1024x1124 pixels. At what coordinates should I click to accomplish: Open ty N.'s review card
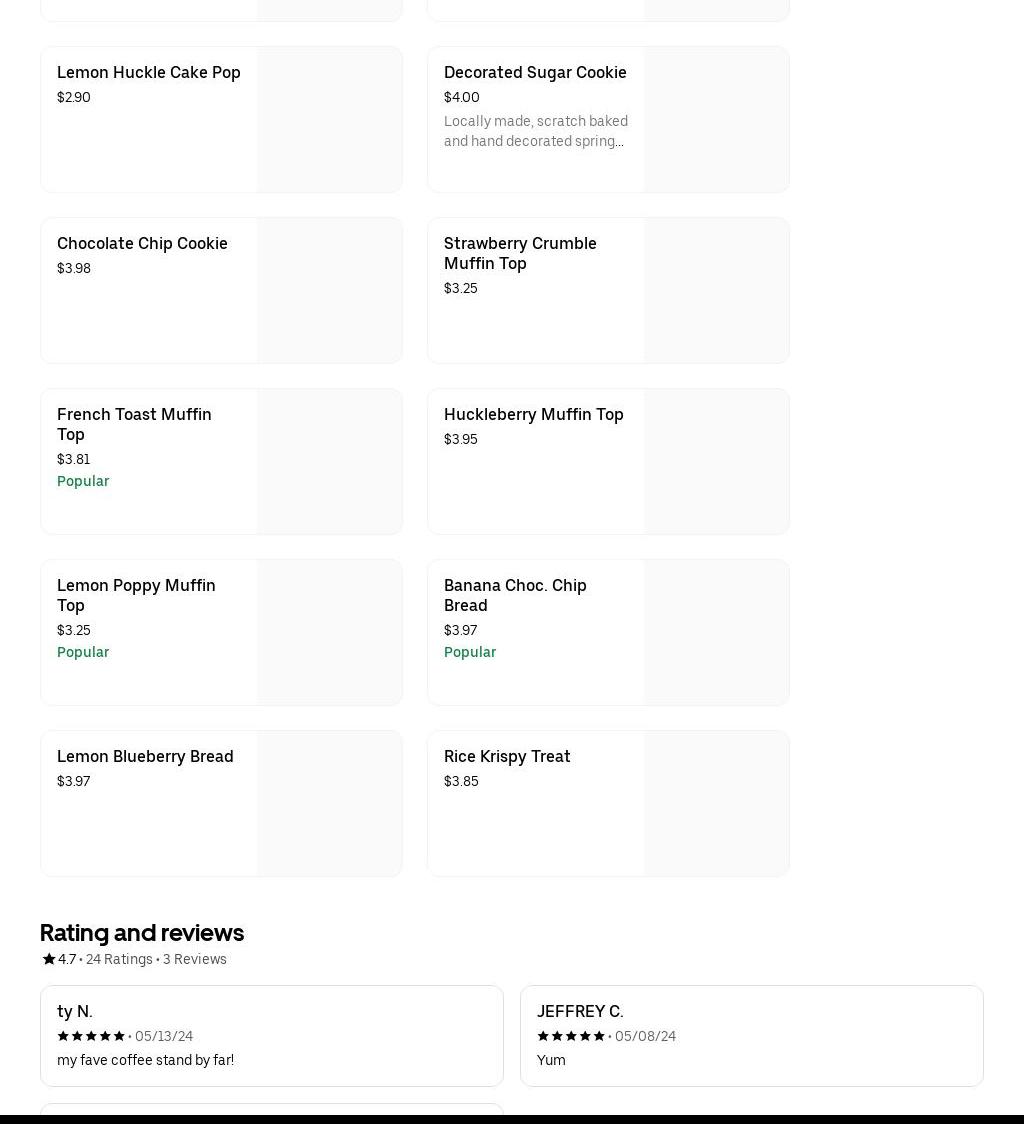271,1036
